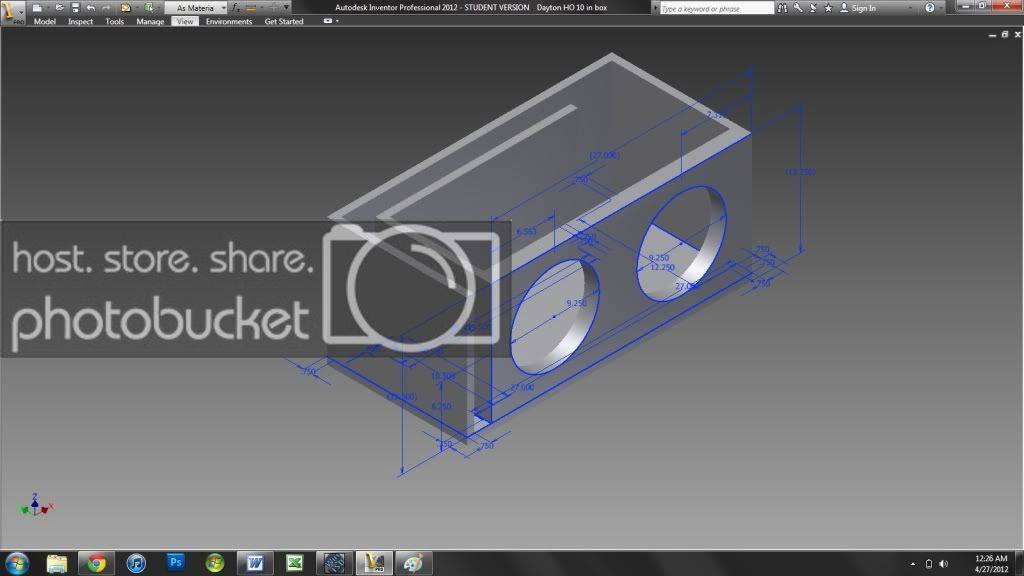Click the right speaker hole cutout in model
1024x576 pixels.
pos(681,244)
